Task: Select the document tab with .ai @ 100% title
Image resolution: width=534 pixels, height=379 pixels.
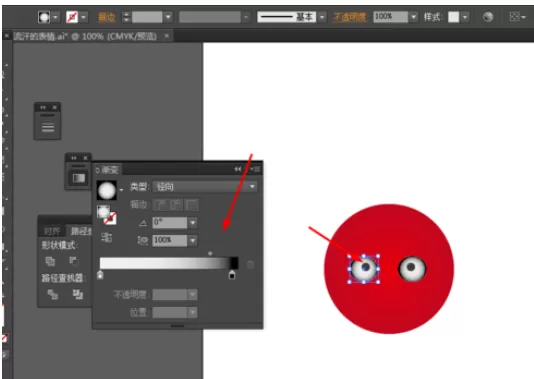Action: pos(85,36)
